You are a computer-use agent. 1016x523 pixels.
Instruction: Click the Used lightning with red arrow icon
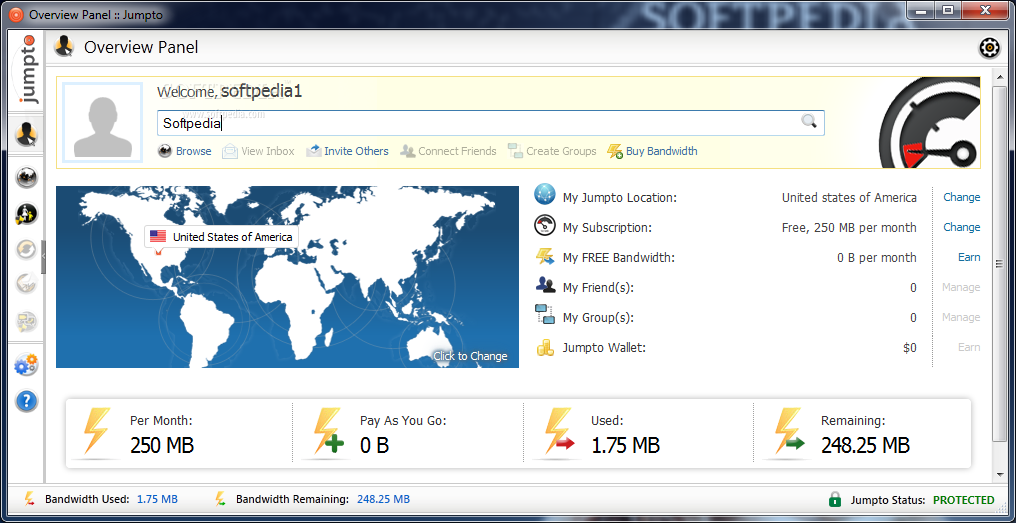[x=559, y=431]
